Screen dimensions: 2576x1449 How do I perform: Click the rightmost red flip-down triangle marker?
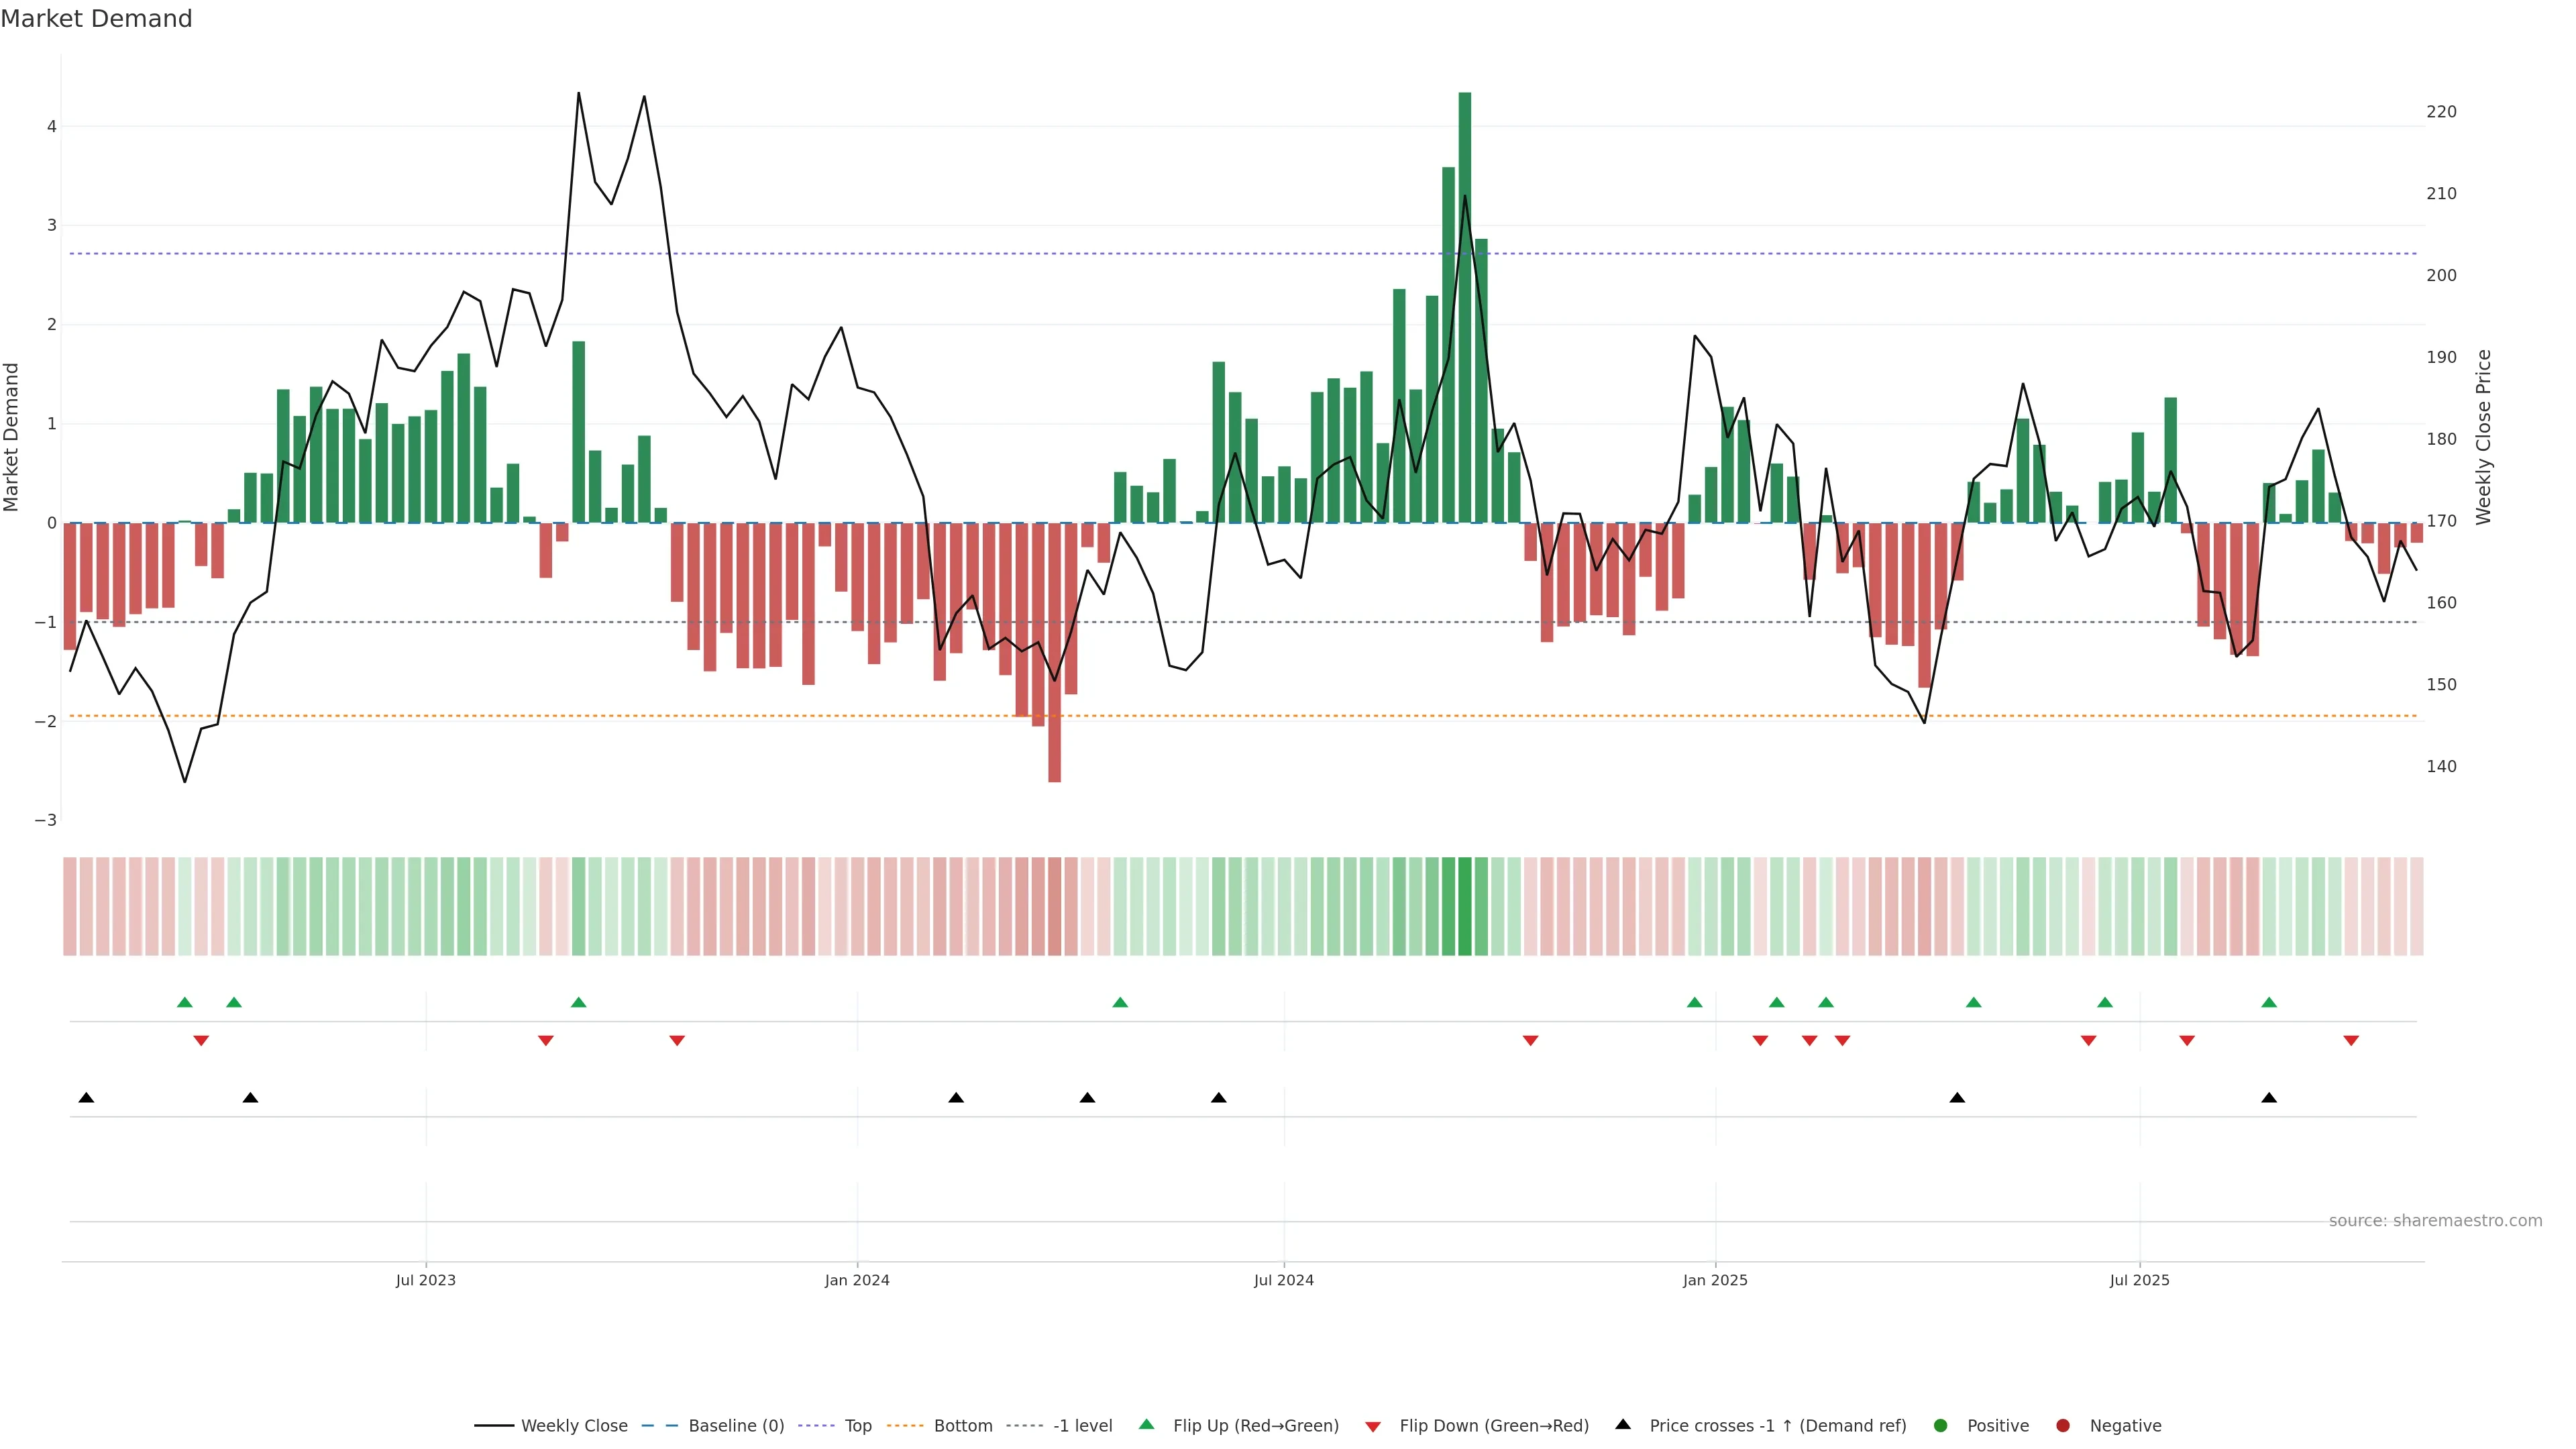pos(2351,1041)
